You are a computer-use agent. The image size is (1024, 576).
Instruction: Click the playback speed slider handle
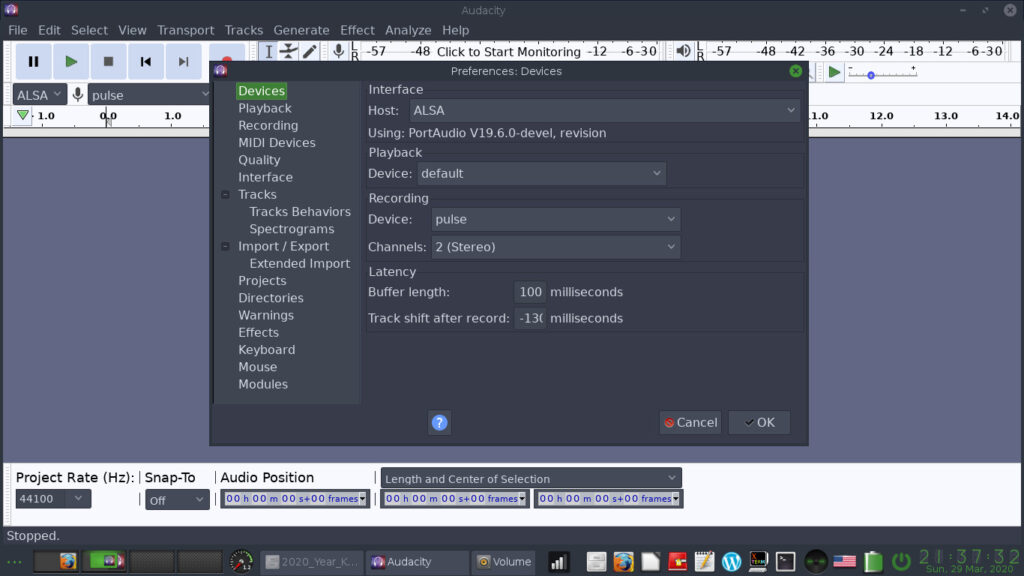click(871, 76)
